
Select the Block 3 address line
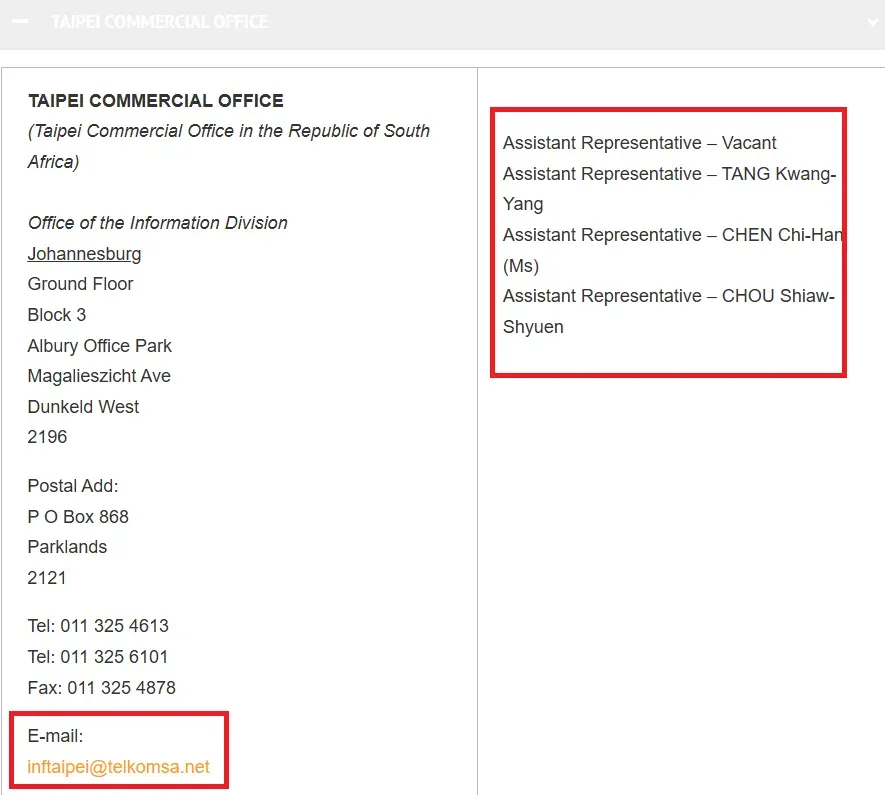tap(57, 315)
